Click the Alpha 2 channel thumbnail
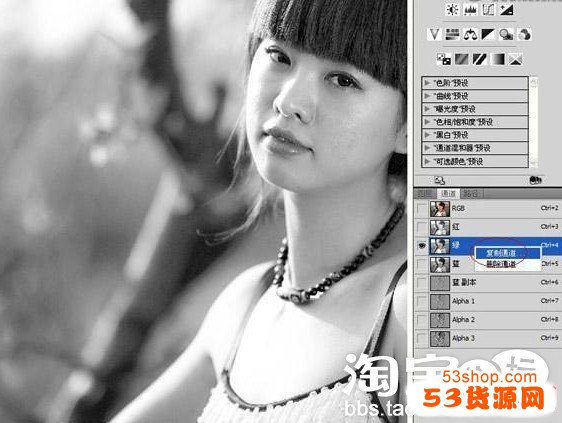This screenshot has height=423, width=562. click(440, 320)
